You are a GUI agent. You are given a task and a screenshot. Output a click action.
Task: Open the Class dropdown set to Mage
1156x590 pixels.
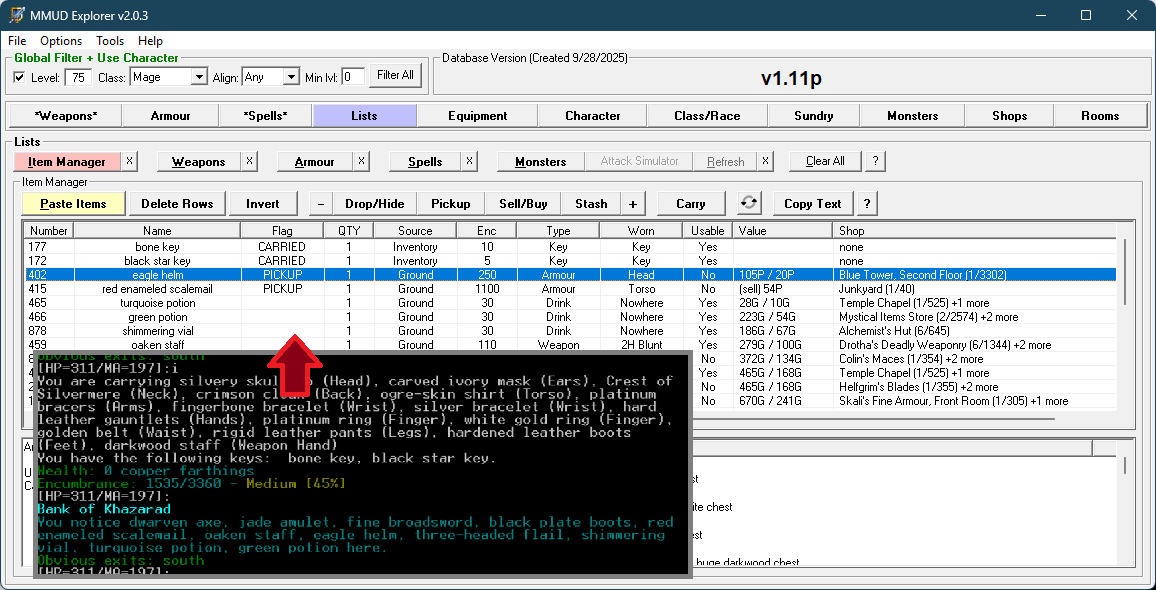pyautogui.click(x=198, y=77)
